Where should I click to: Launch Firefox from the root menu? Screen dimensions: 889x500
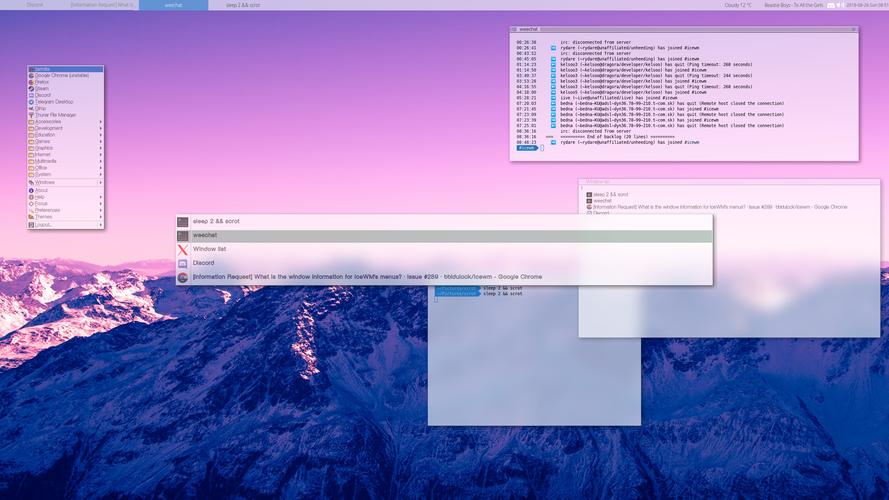click(x=65, y=82)
